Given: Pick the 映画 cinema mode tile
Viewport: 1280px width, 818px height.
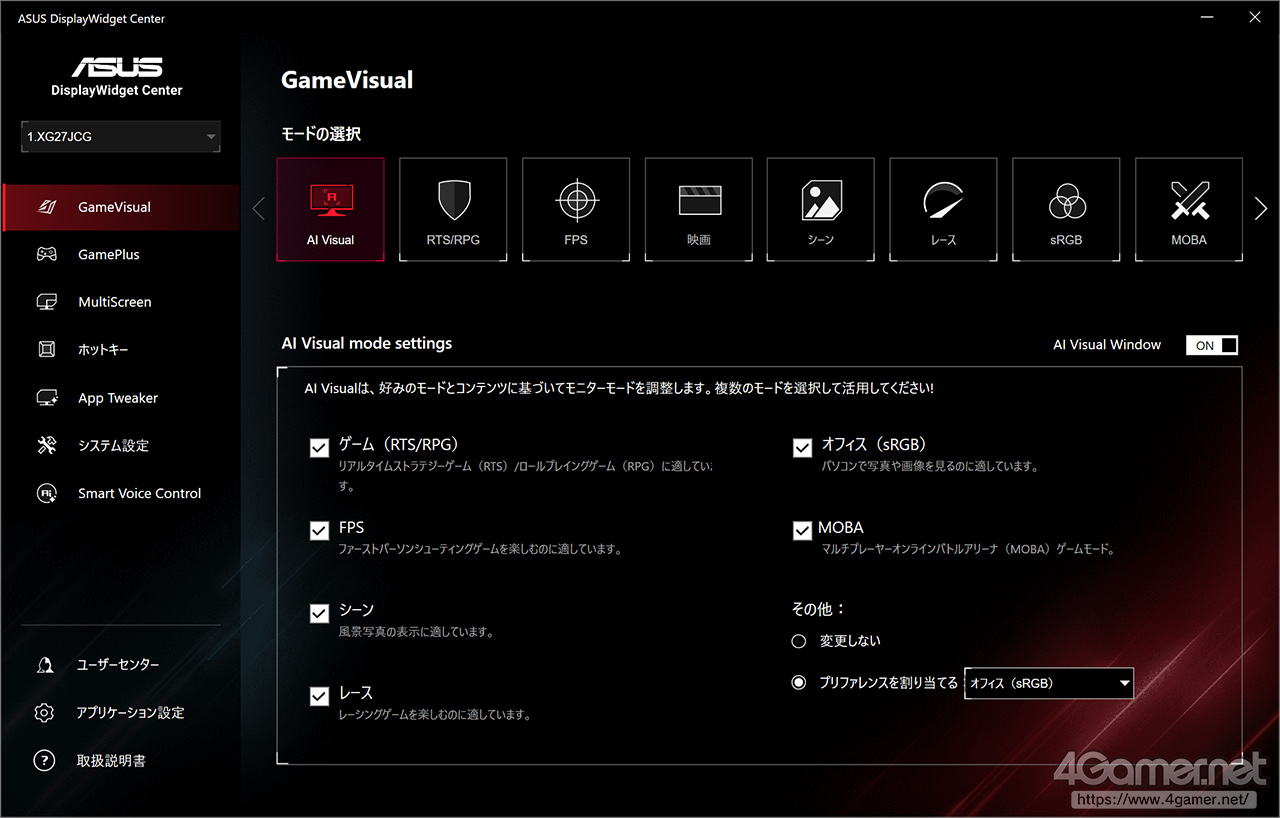Looking at the screenshot, I should 698,209.
